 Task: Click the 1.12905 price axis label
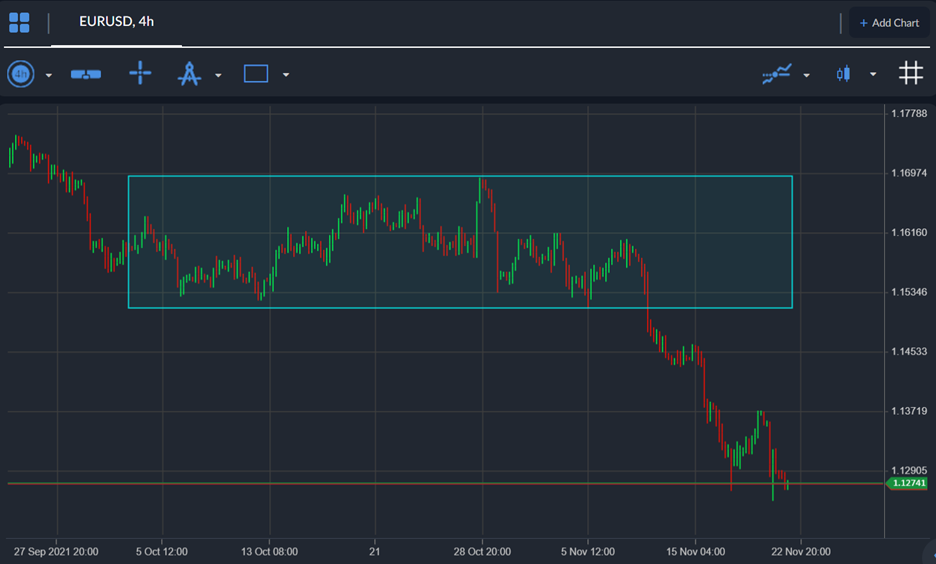point(909,470)
